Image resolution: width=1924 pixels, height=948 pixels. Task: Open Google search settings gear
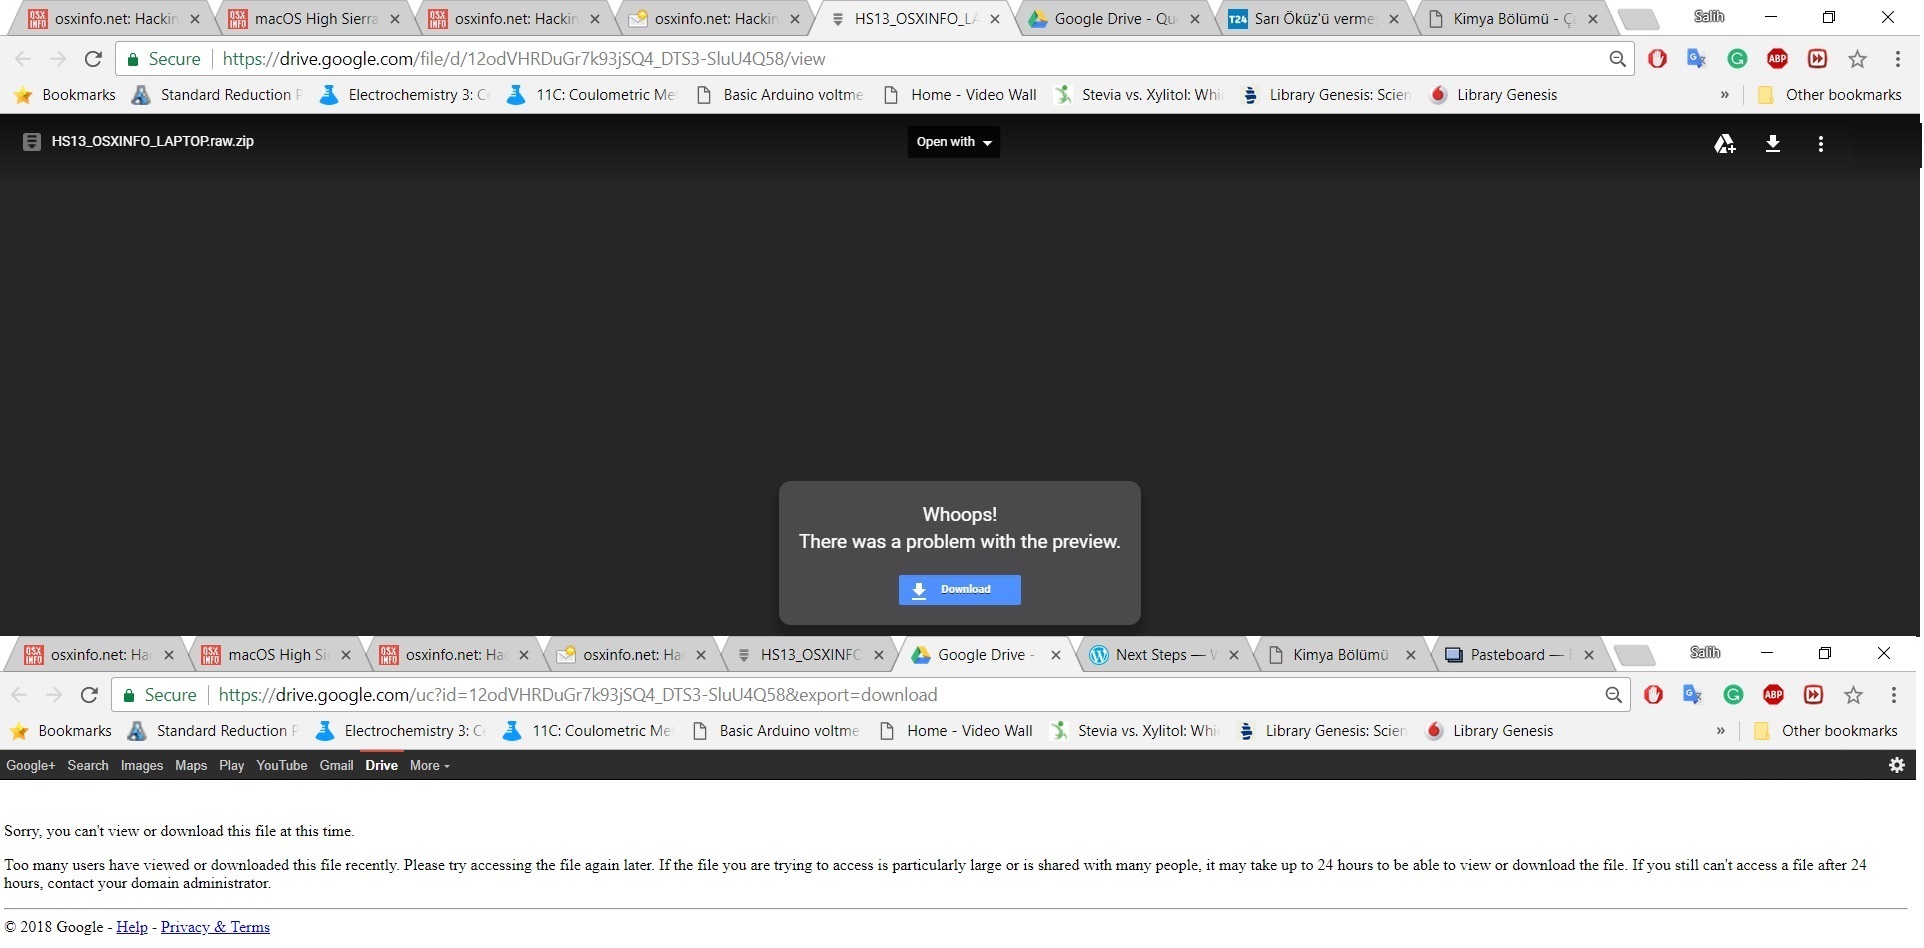[1897, 765]
